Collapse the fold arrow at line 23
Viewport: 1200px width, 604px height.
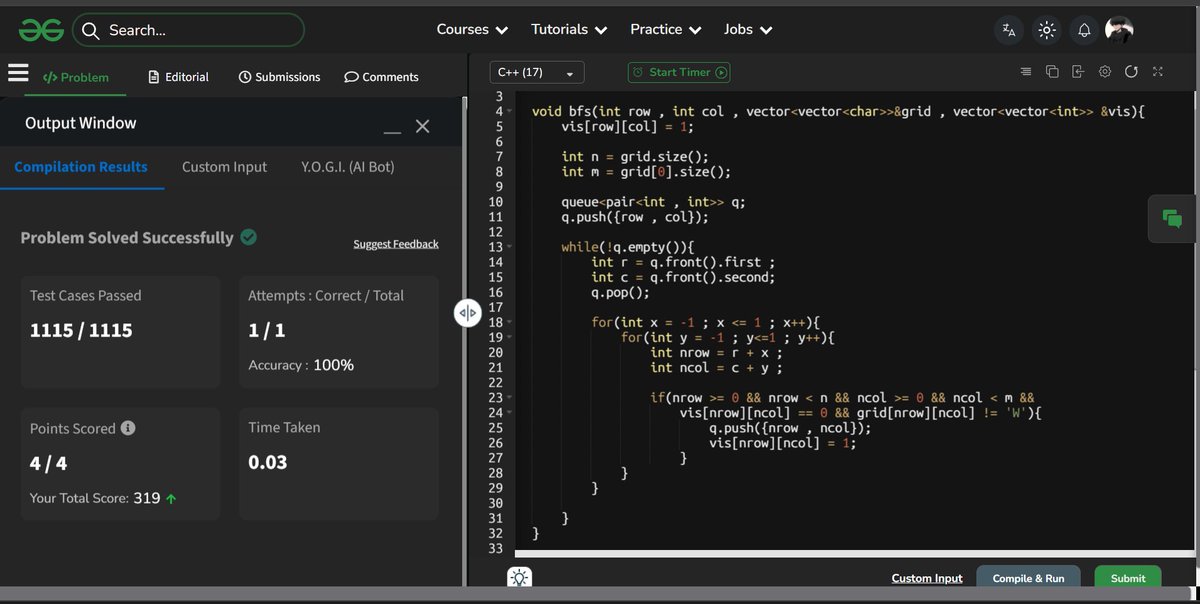(510, 398)
